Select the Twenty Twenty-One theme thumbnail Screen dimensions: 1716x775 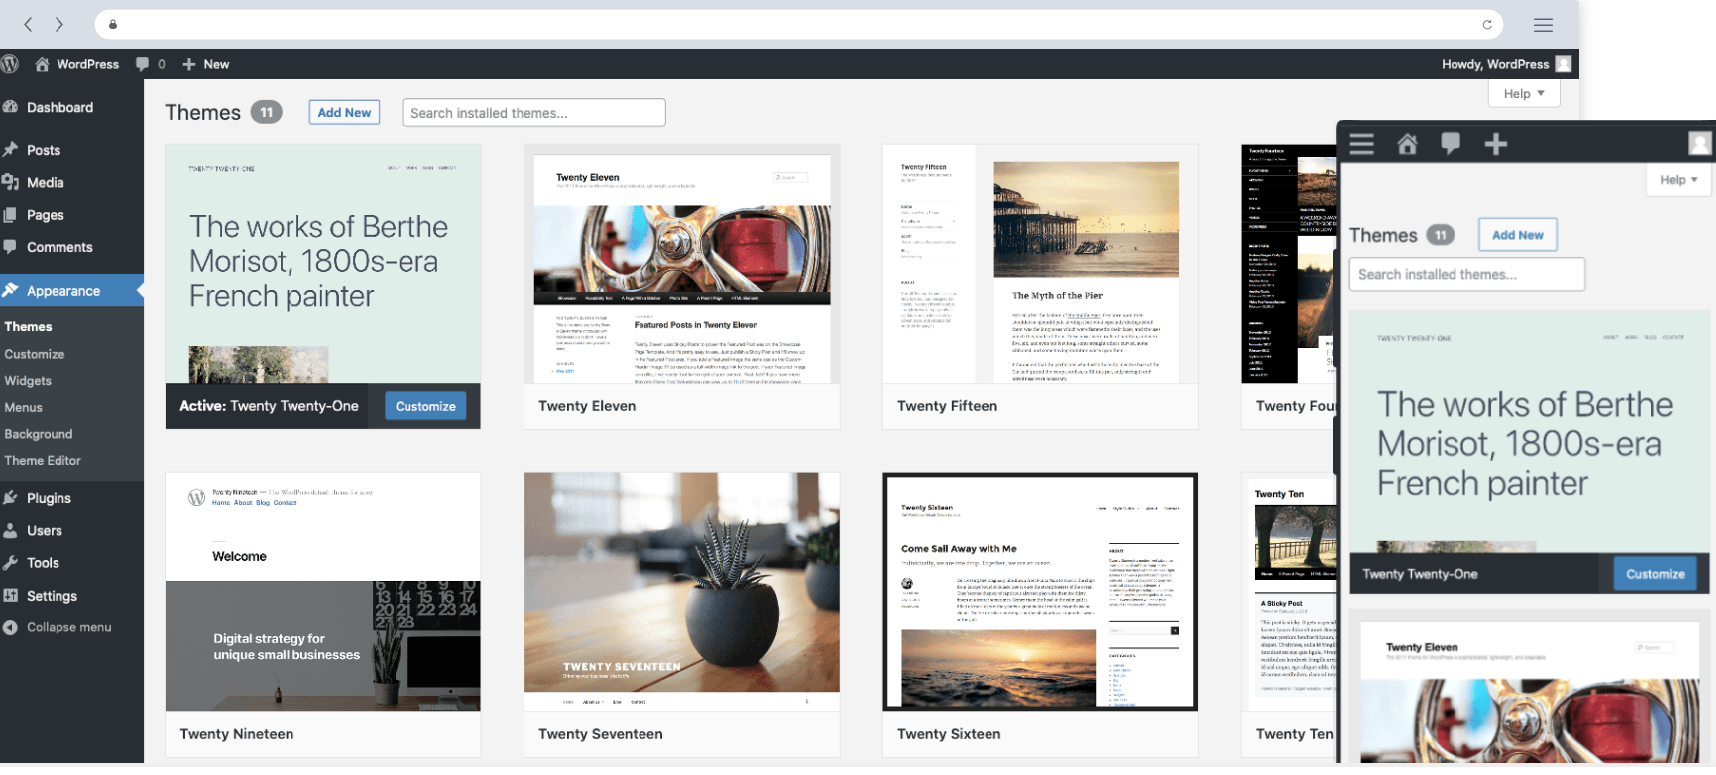tap(323, 264)
